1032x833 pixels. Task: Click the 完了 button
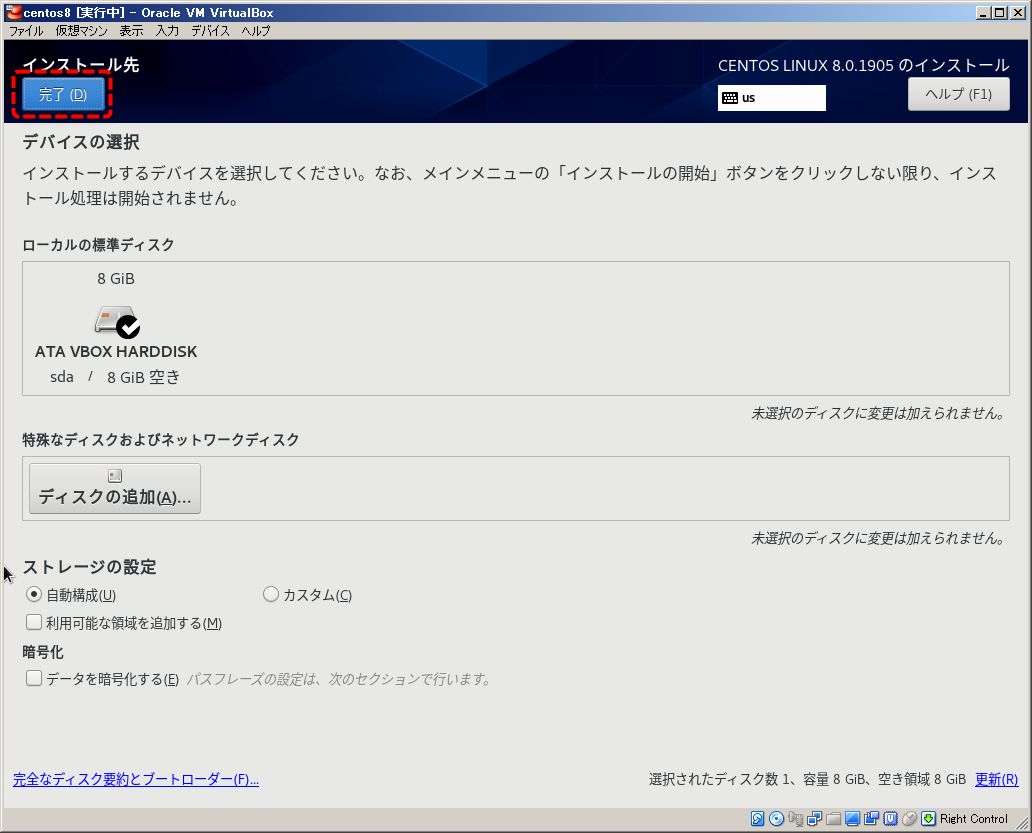pyautogui.click(x=61, y=93)
